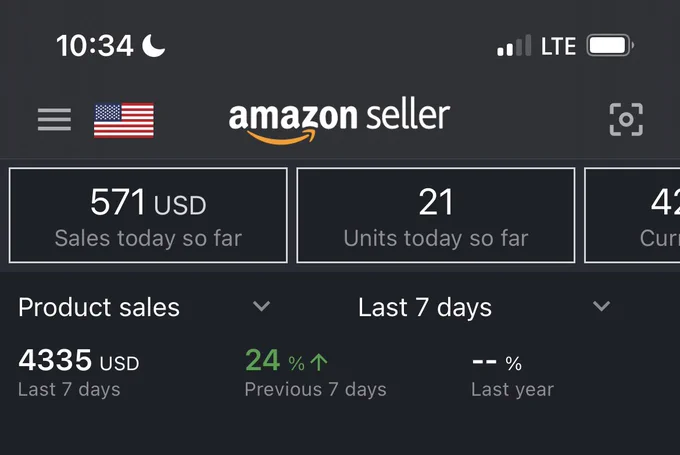Open the barcode scanner camera icon

(626, 119)
